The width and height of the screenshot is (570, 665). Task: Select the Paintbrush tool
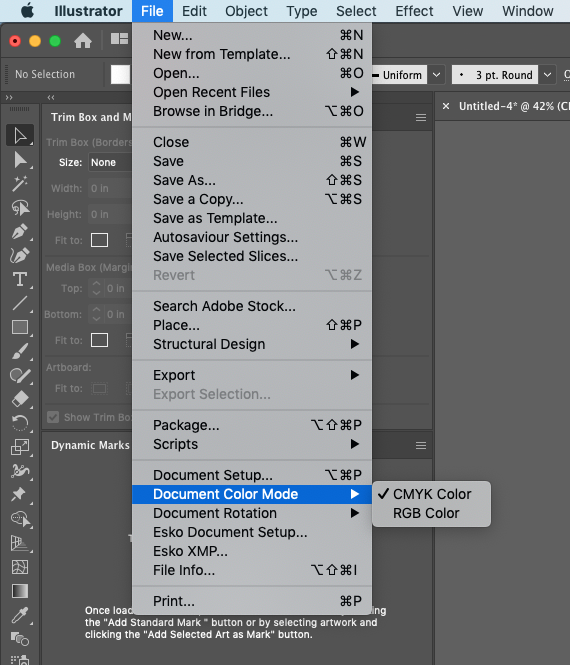coord(20,351)
